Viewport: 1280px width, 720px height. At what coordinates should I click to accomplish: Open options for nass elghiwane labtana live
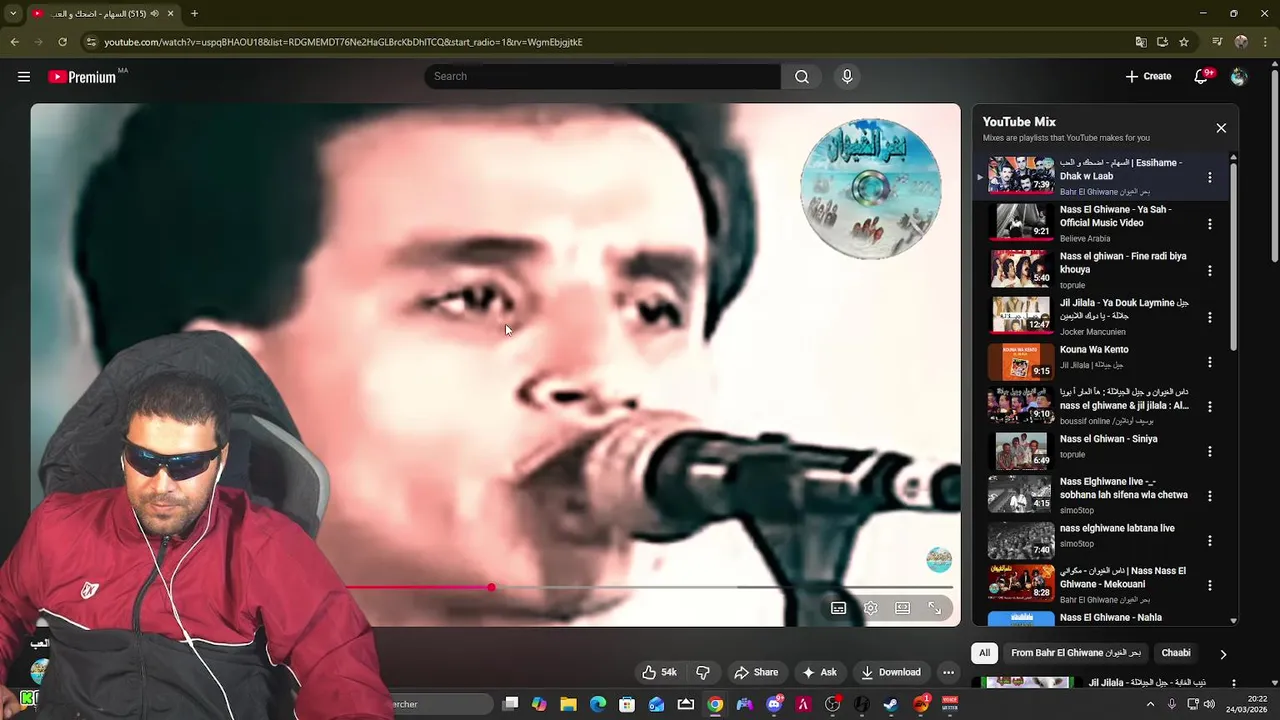point(1209,541)
